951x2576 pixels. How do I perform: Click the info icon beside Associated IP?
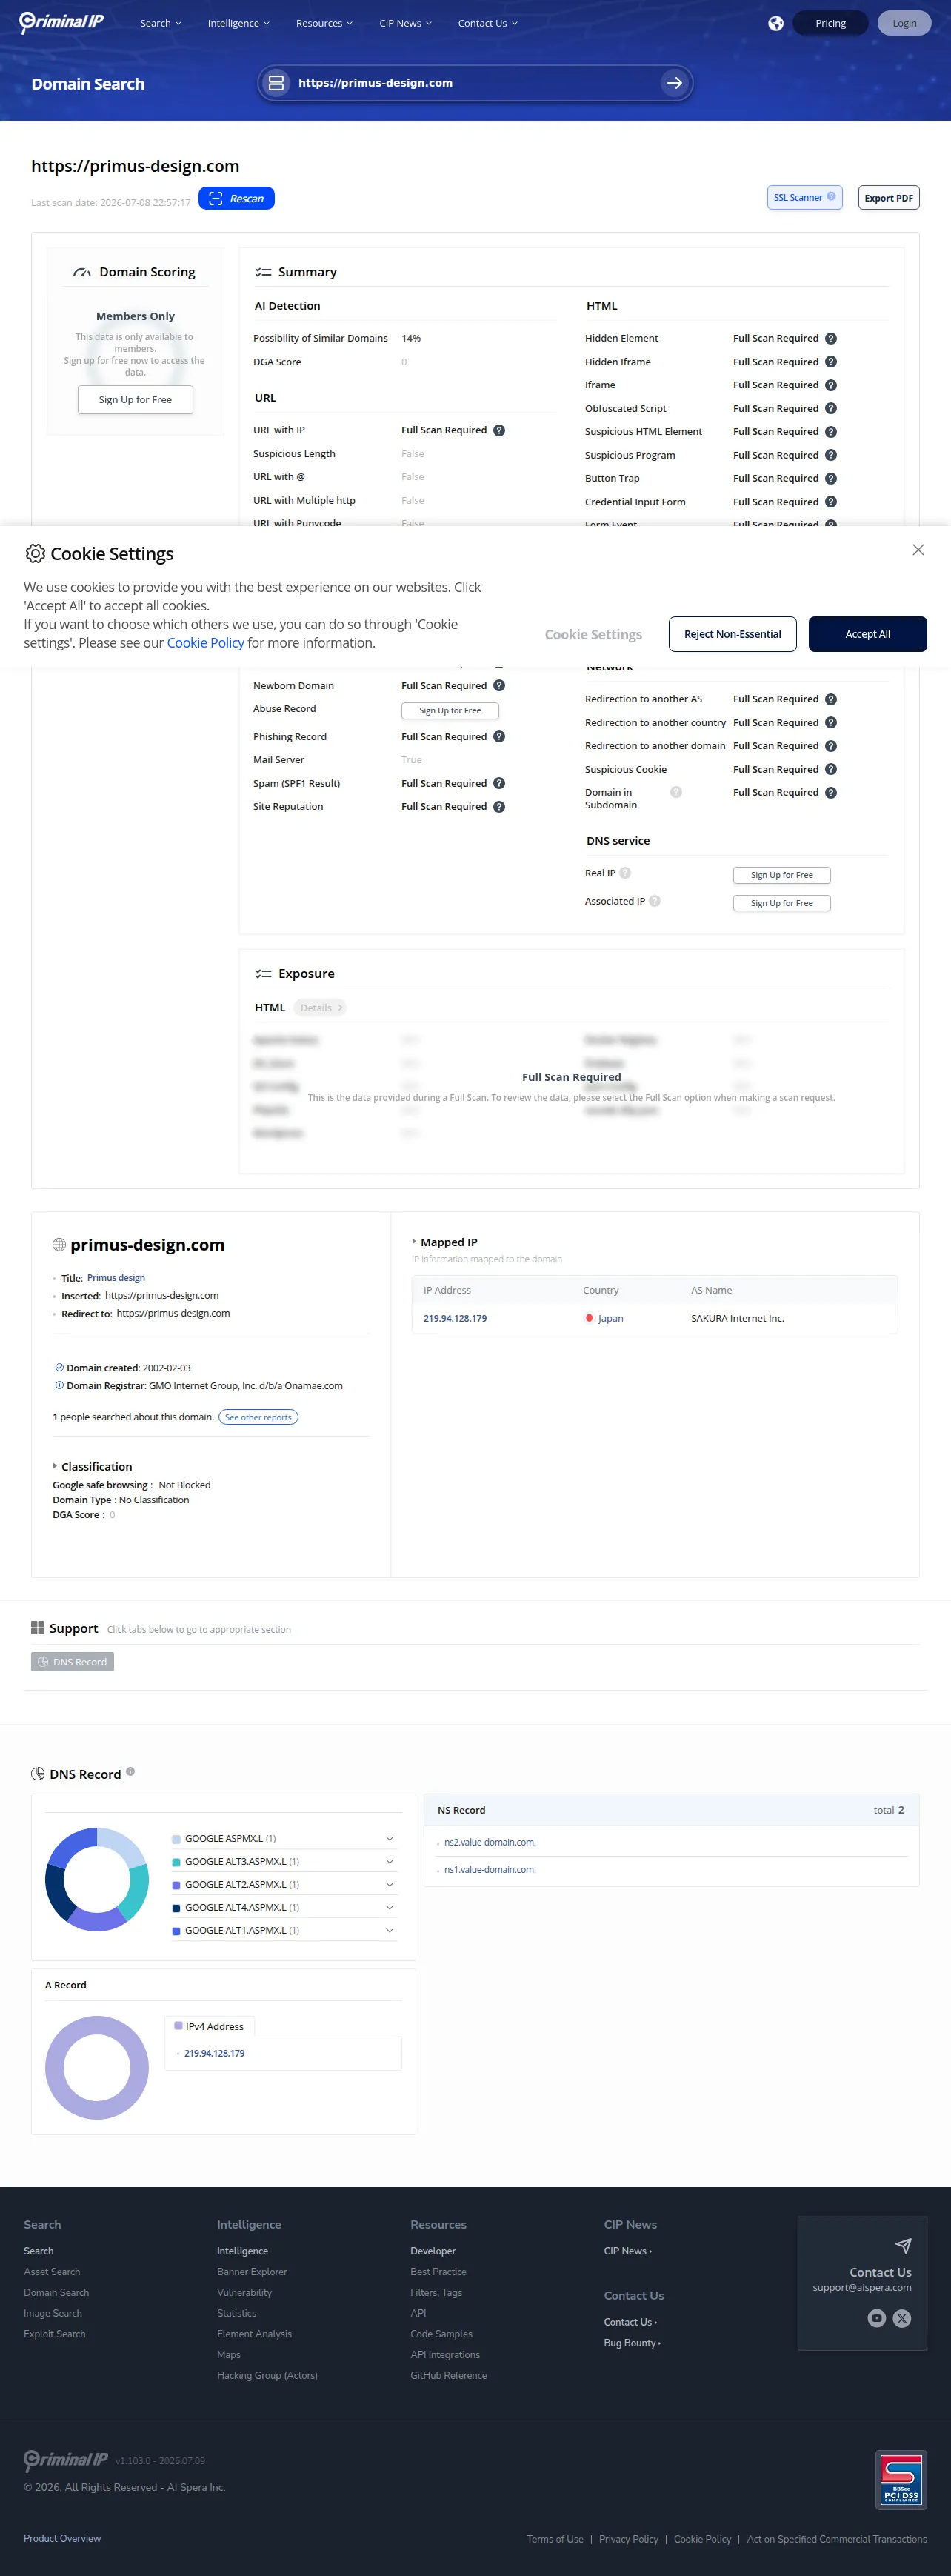click(x=654, y=901)
